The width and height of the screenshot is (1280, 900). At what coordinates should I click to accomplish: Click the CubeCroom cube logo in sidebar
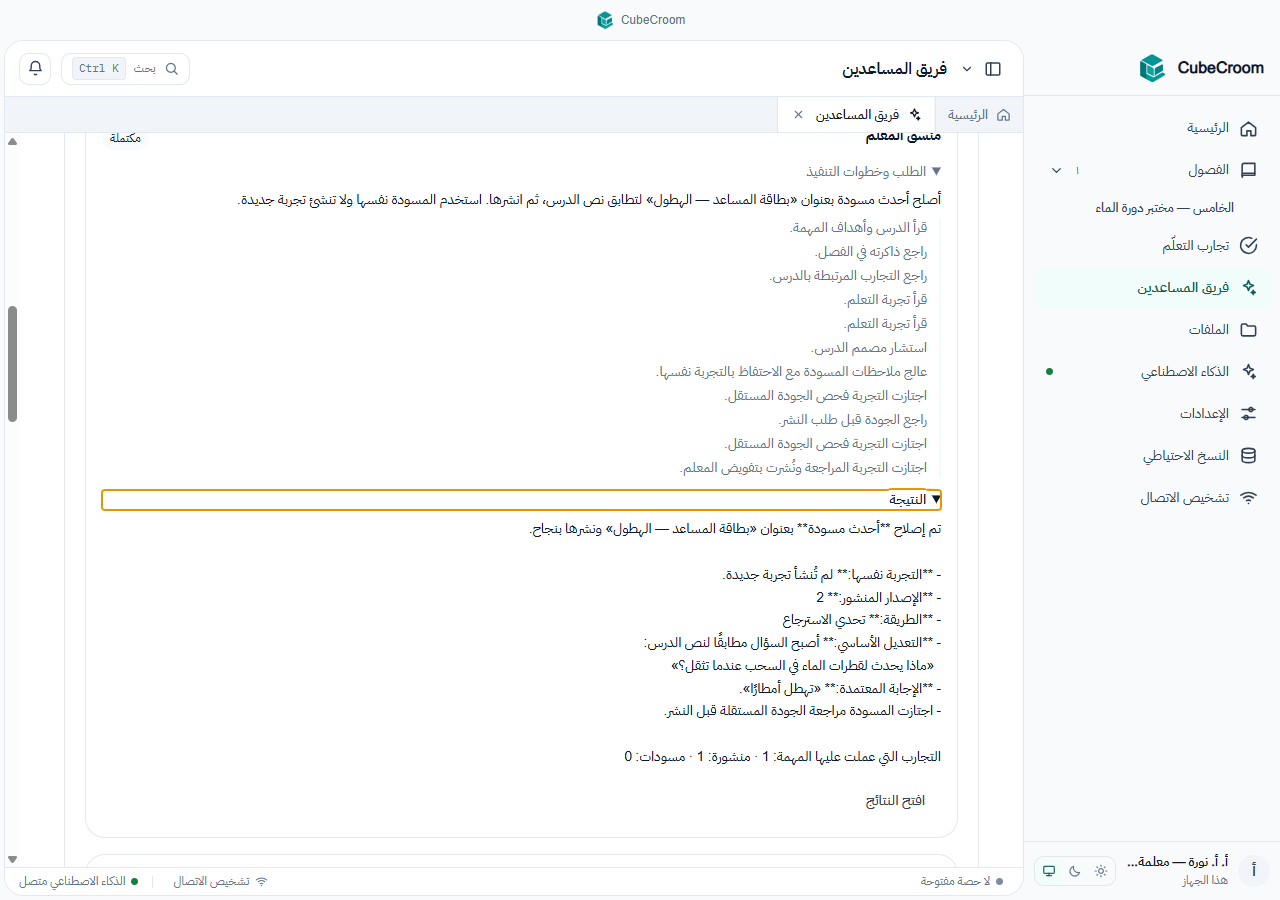(1153, 68)
